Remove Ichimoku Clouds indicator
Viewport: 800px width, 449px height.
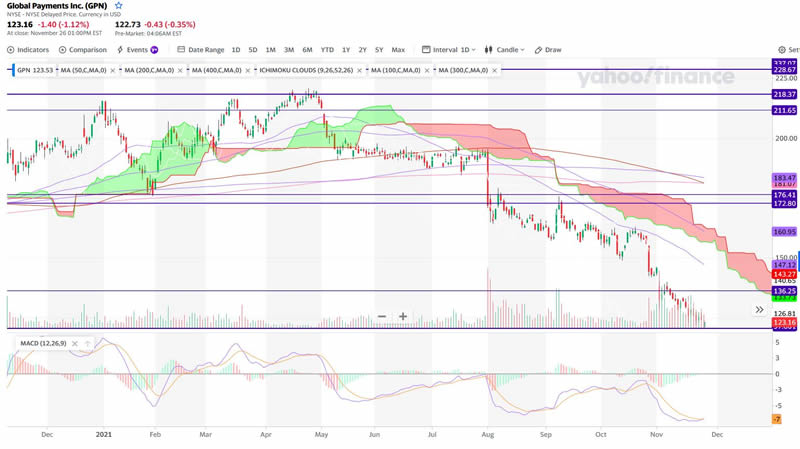point(360,70)
